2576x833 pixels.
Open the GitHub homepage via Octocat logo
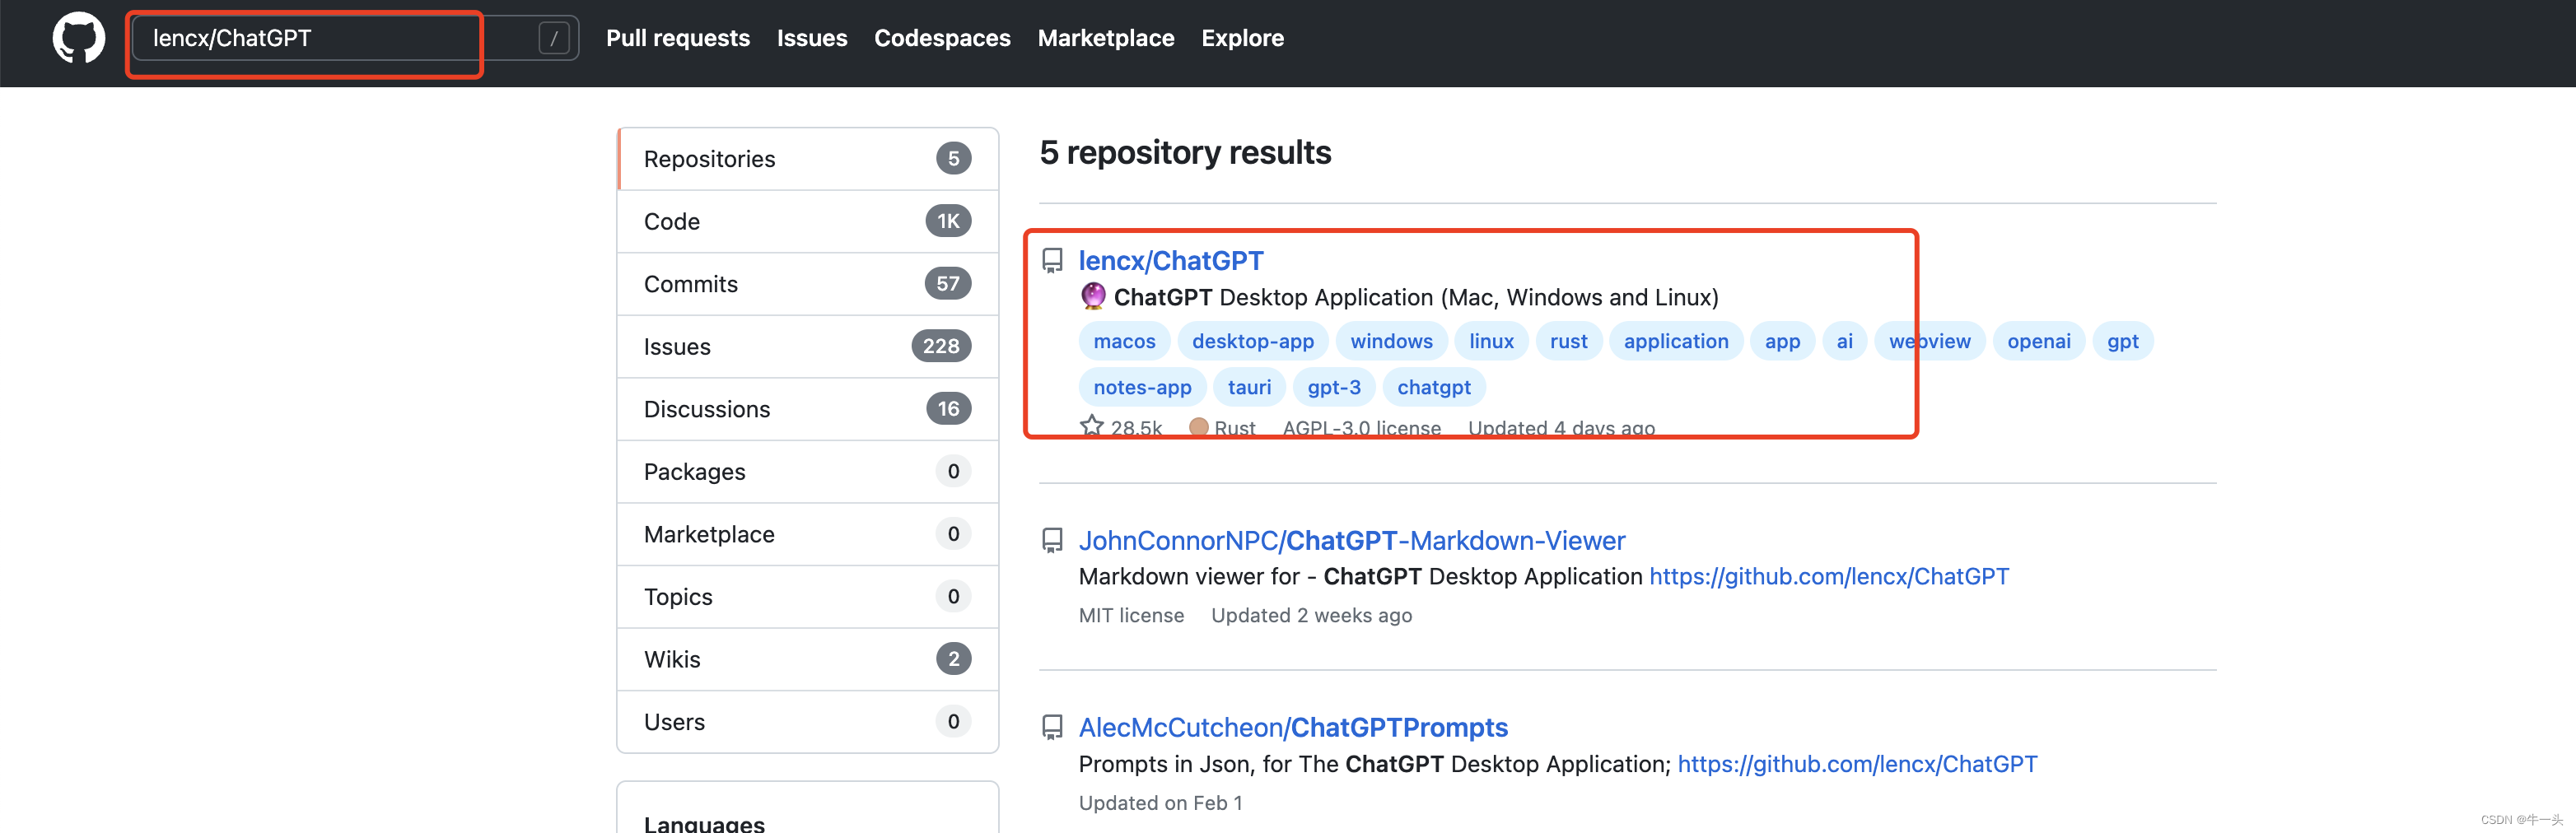click(79, 38)
